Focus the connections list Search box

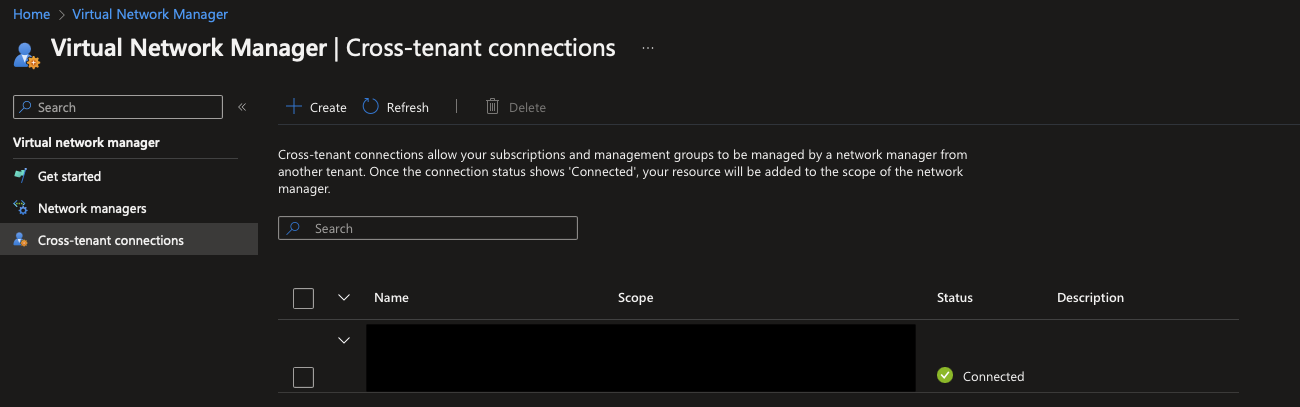point(428,228)
